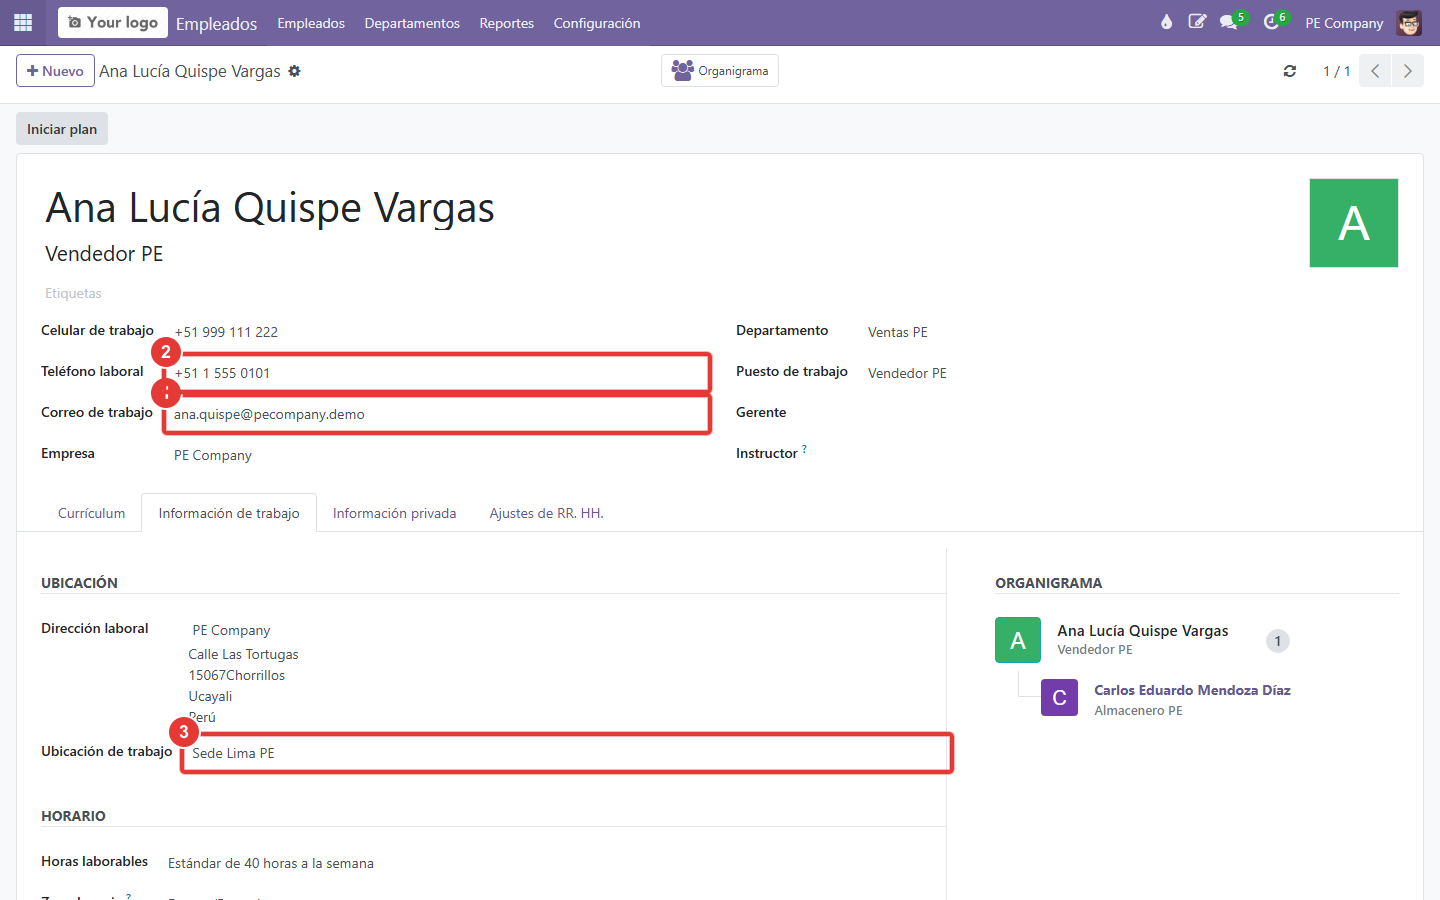Edit the Correo de trabajo email field
This screenshot has height=900, width=1440.
440,414
